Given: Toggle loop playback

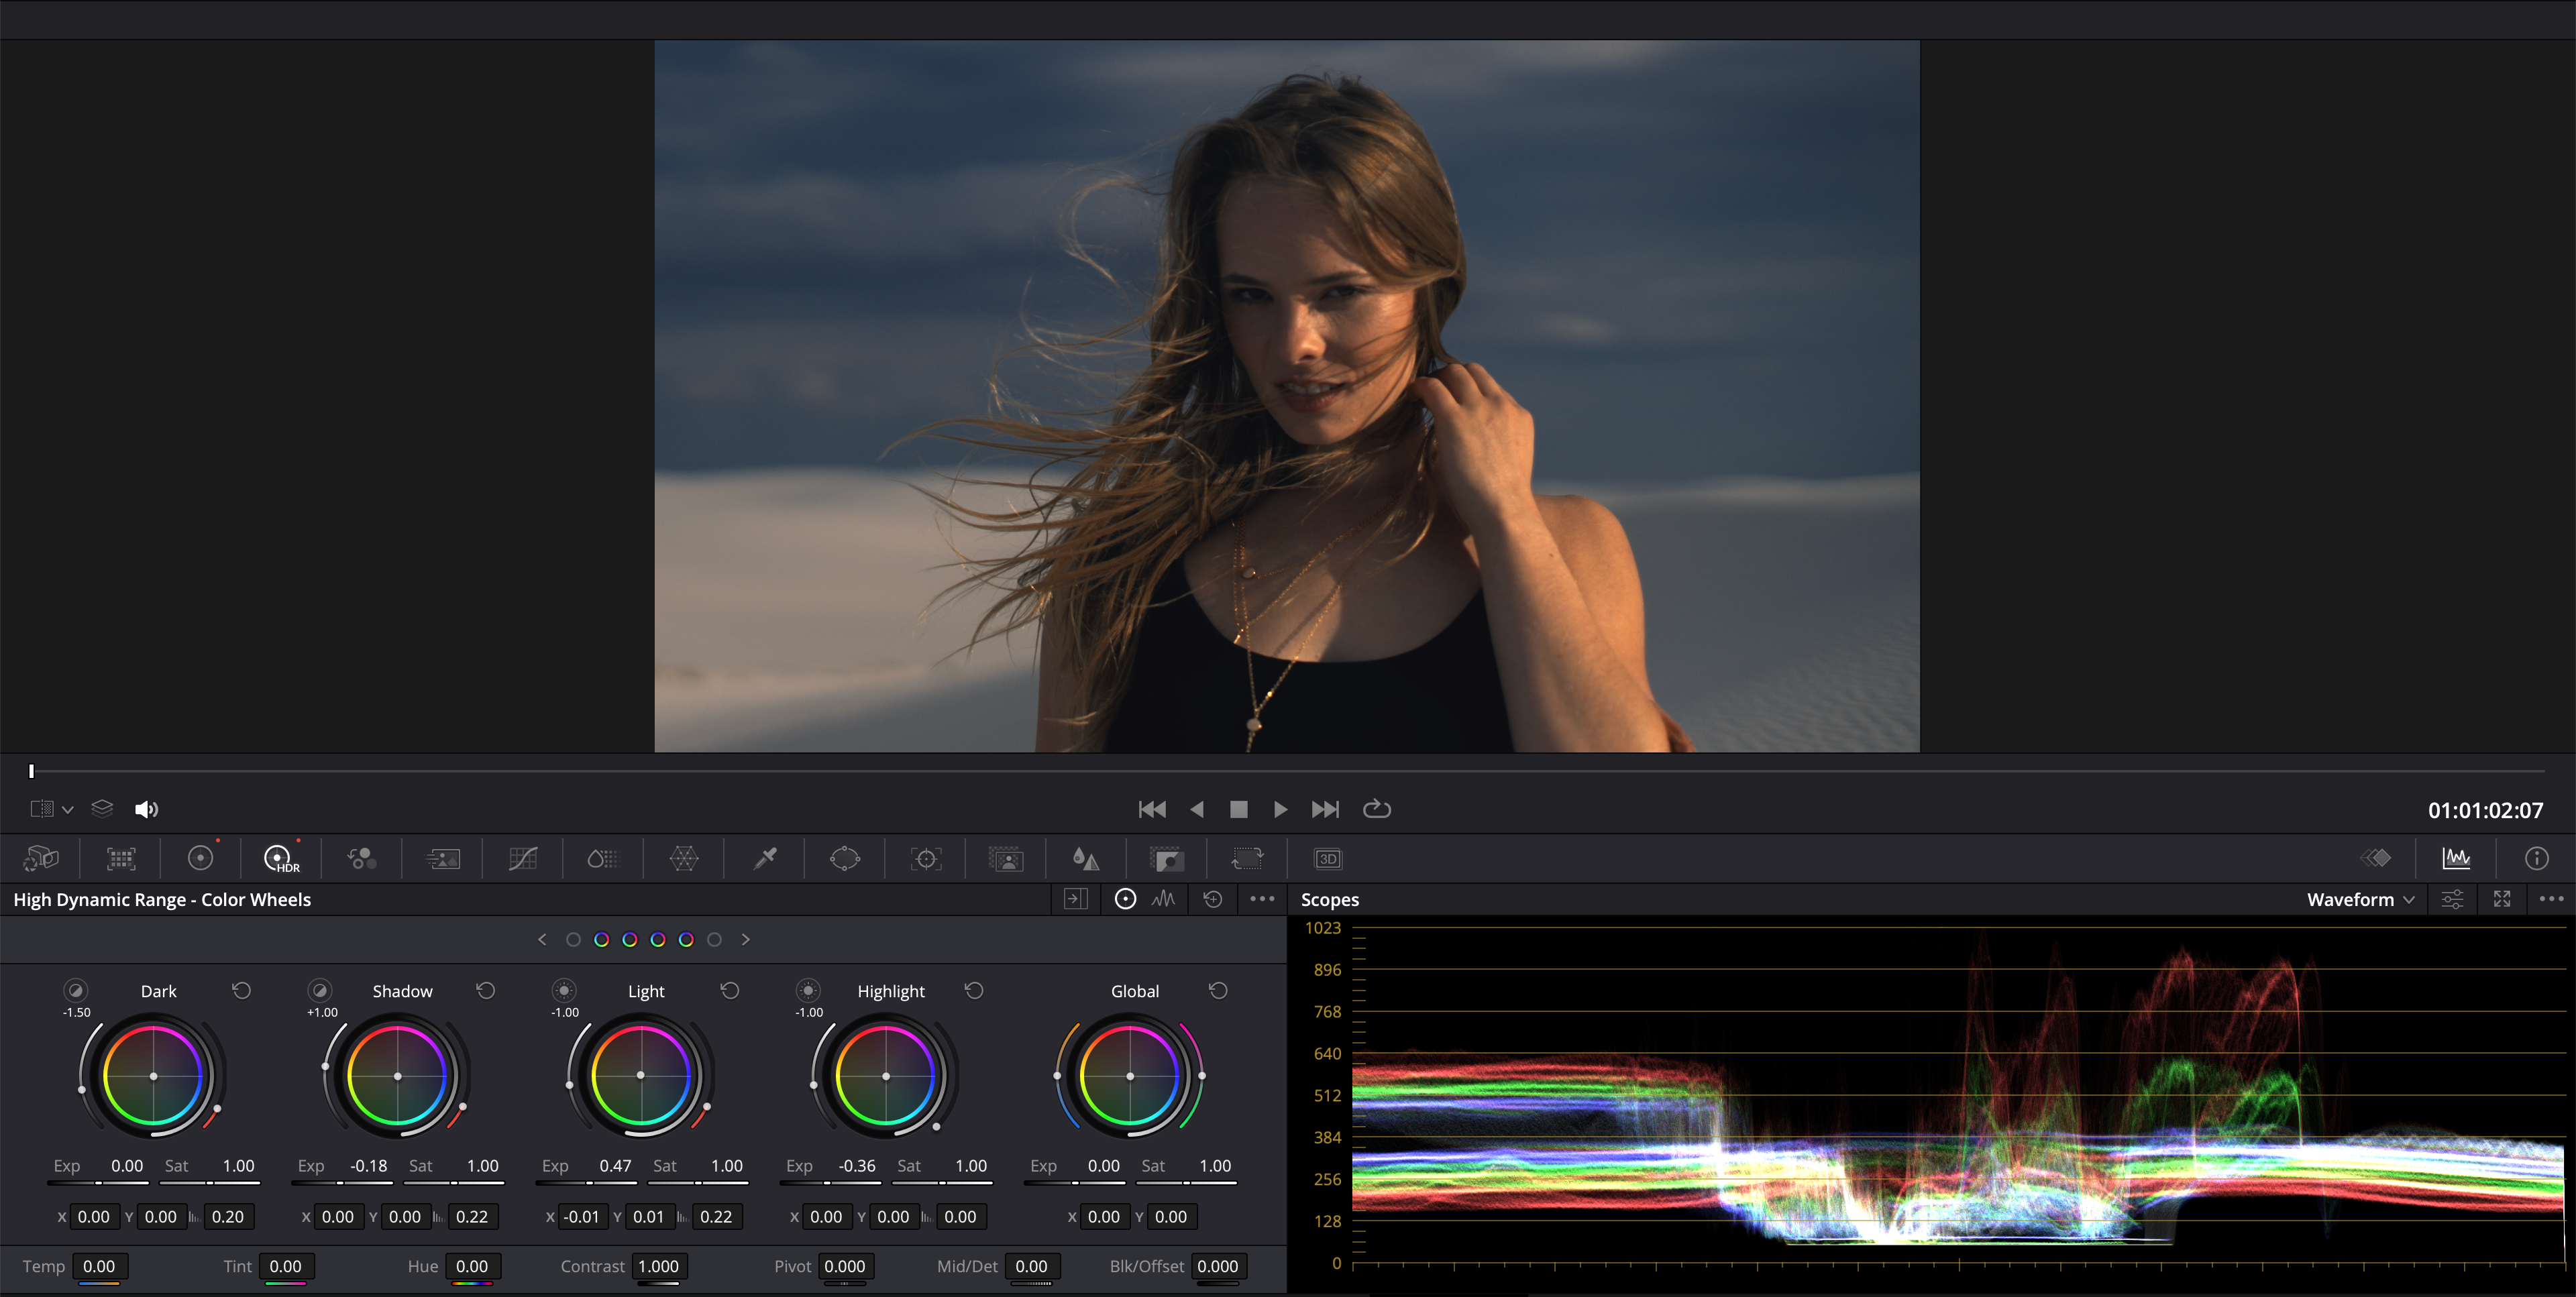Looking at the screenshot, I should click(x=1377, y=809).
